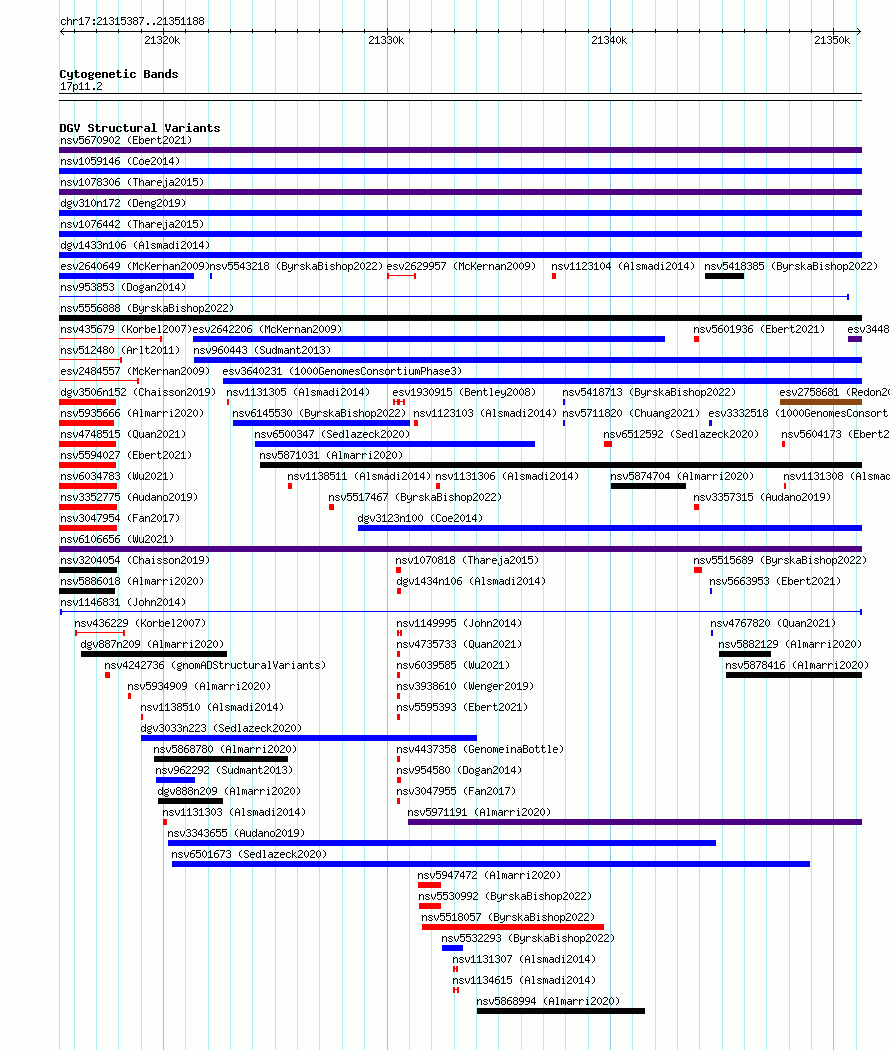
Task: Click the 21320k ruler position label
Action: tap(162, 40)
